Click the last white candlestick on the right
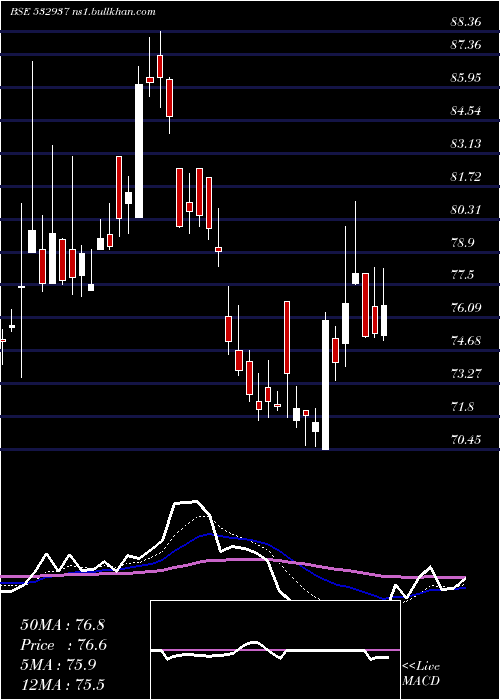Viewport: 500px width, 700px height. pos(384,320)
